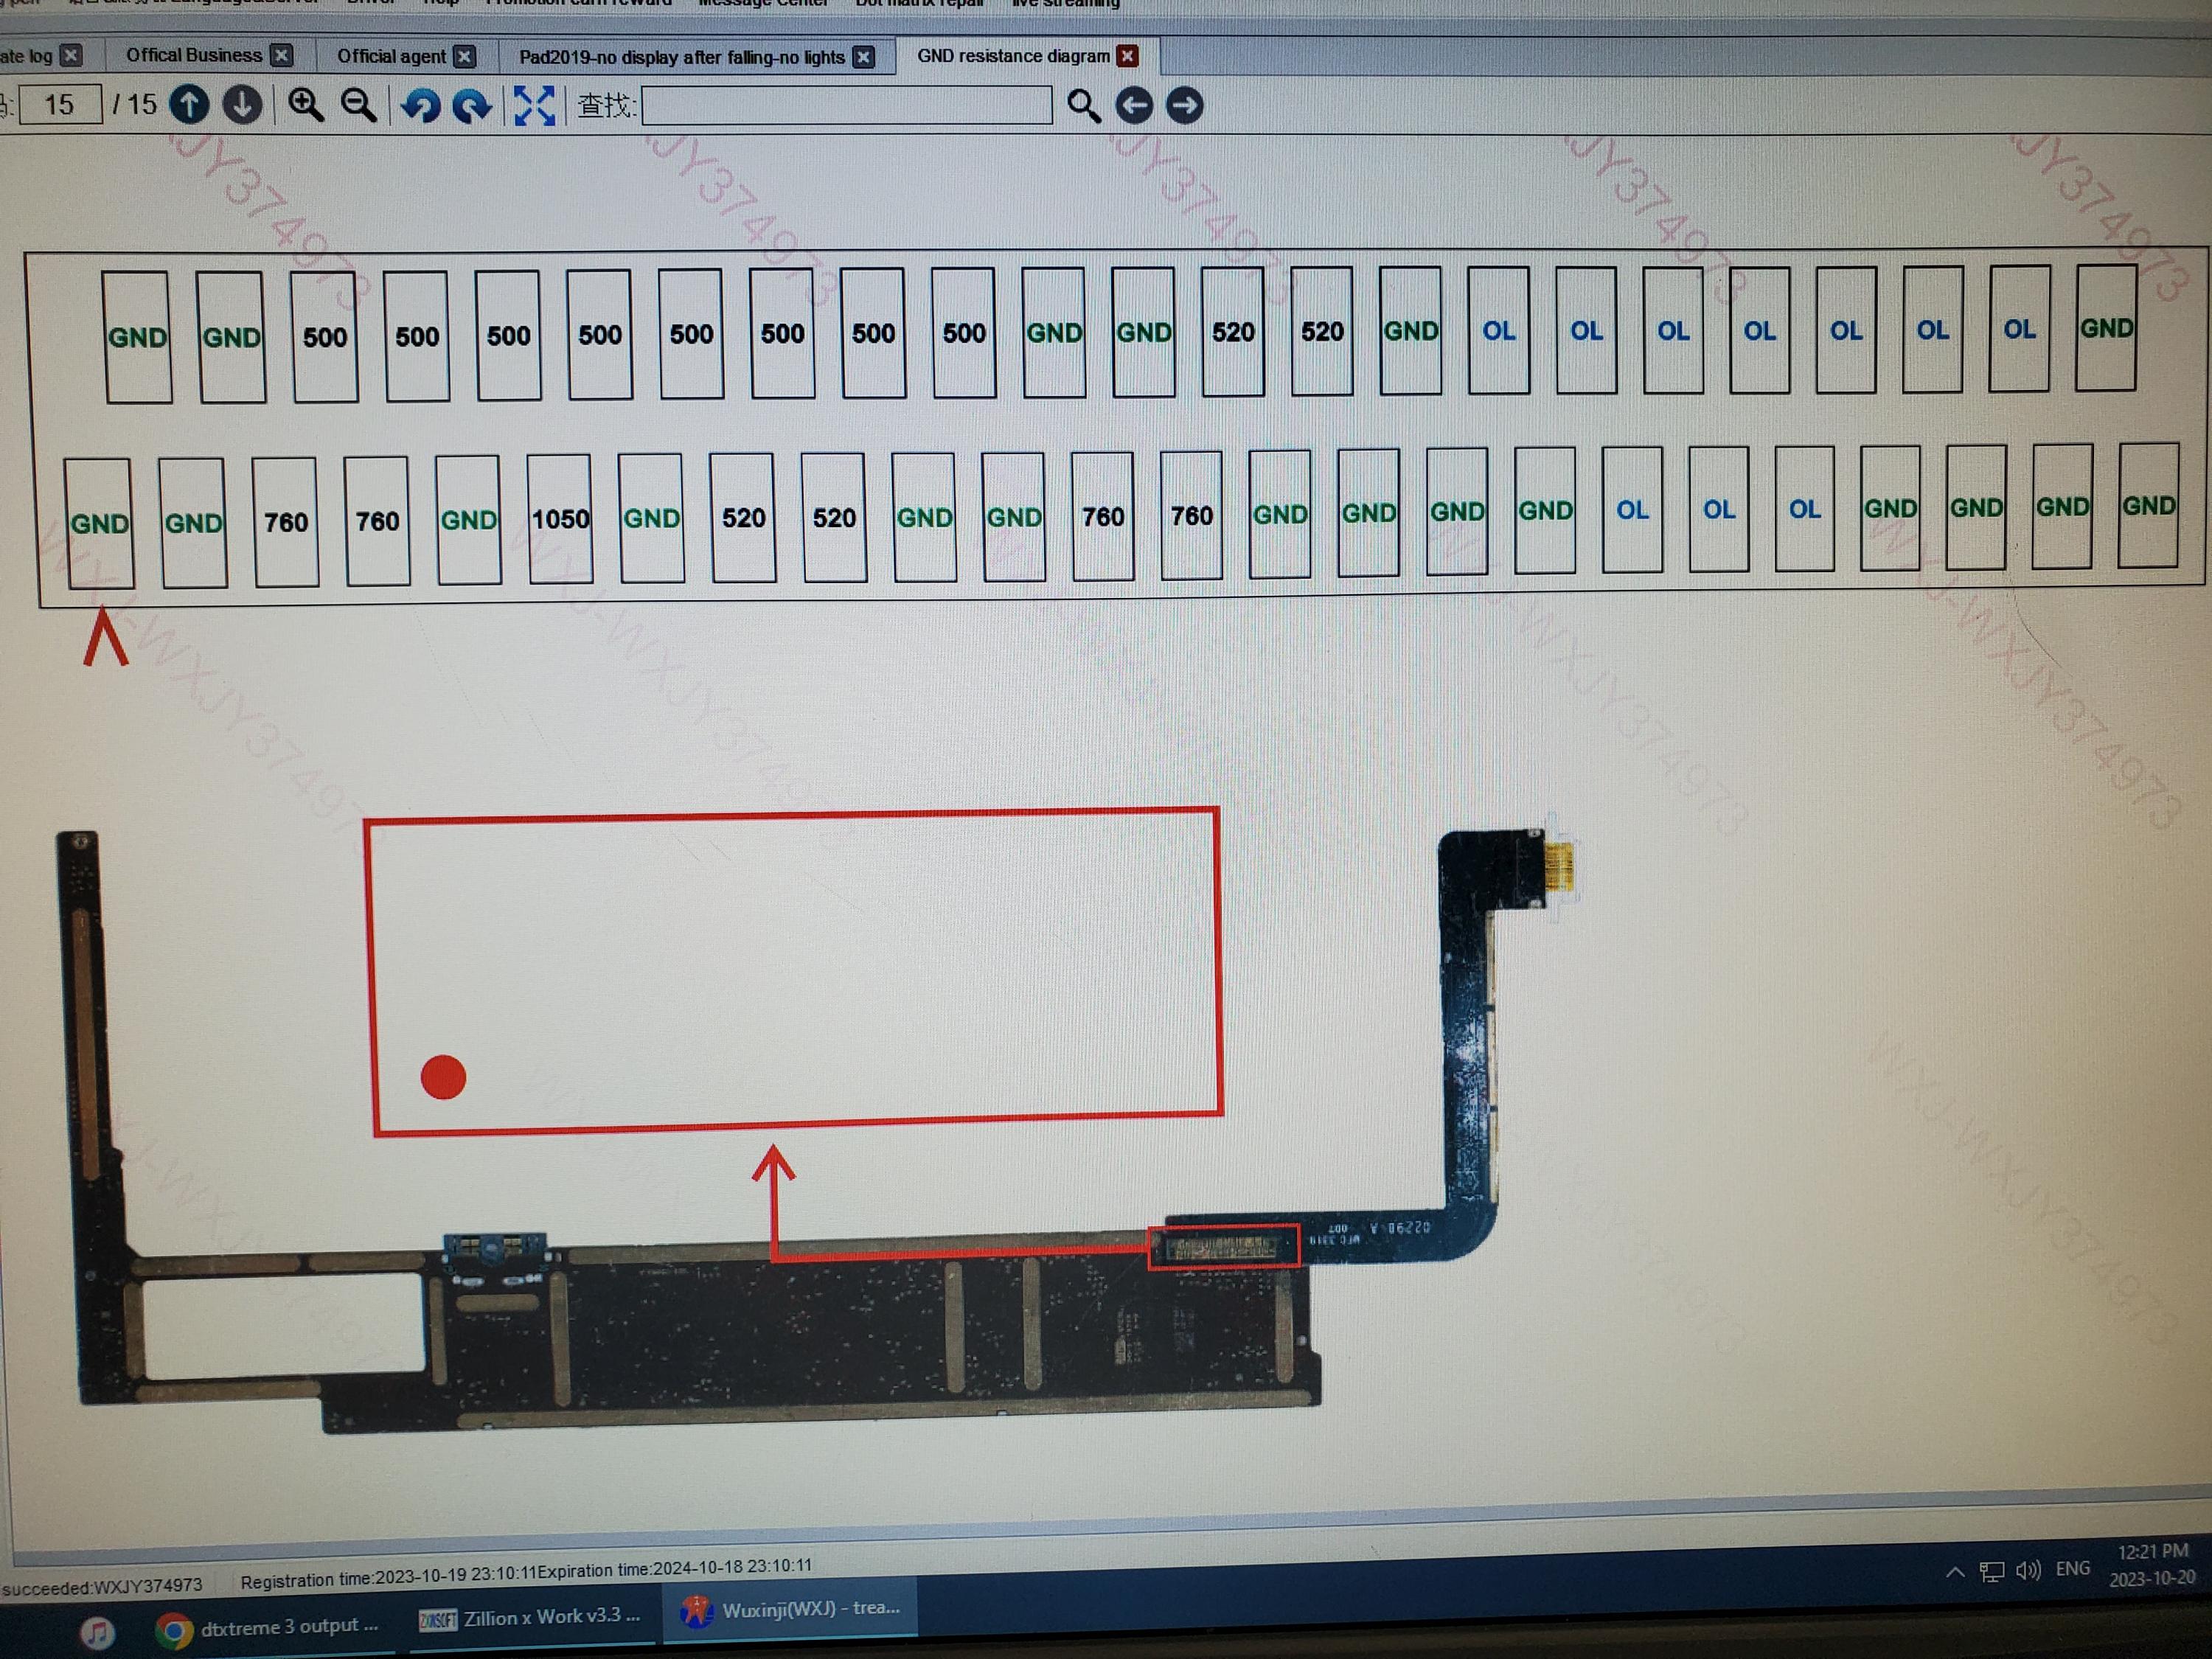Image resolution: width=2212 pixels, height=1659 pixels.
Task: Zoom in on the diagram
Action: point(305,104)
